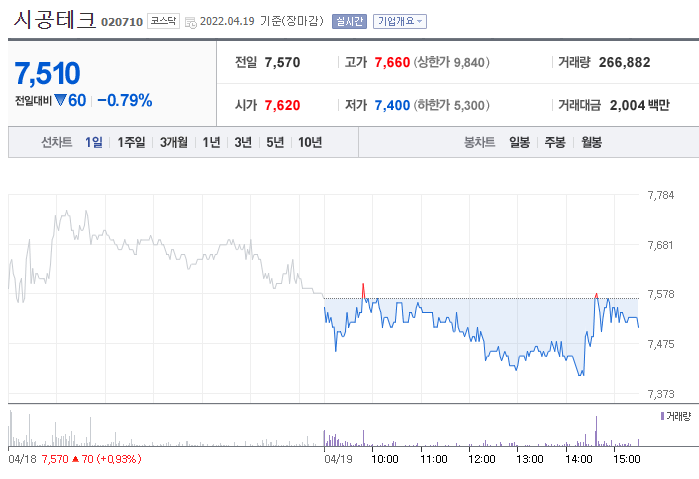
Task: Click the 12:00 time axis label
Action: 482,459
